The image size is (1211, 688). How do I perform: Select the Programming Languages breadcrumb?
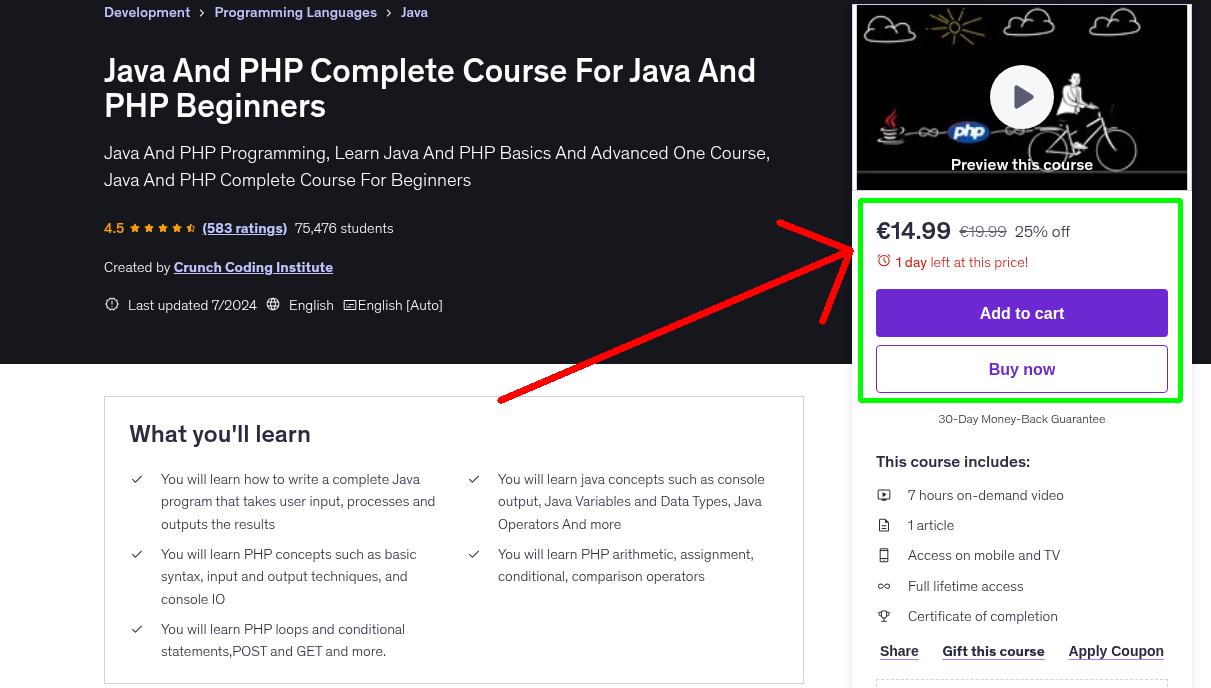pyautogui.click(x=295, y=12)
